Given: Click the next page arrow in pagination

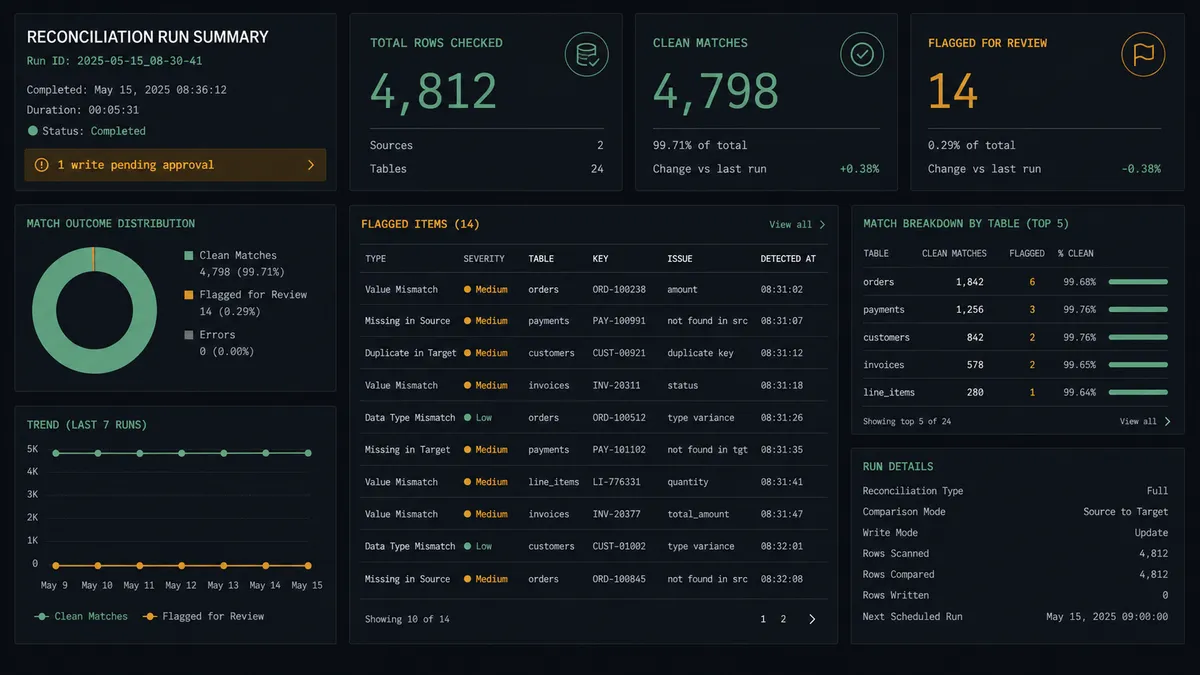Looking at the screenshot, I should pyautogui.click(x=812, y=619).
